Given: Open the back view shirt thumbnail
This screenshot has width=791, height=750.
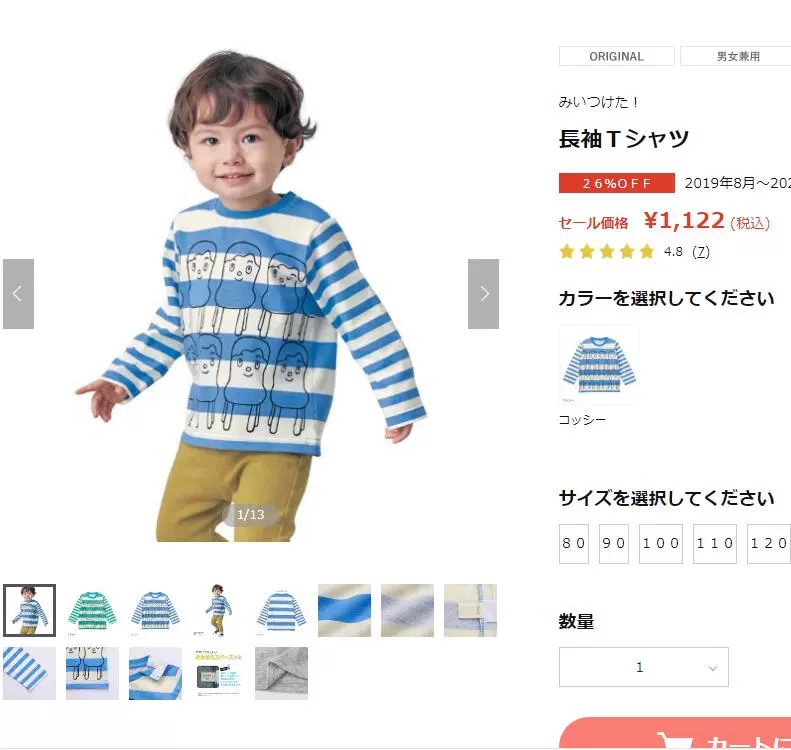Looking at the screenshot, I should pos(281,610).
